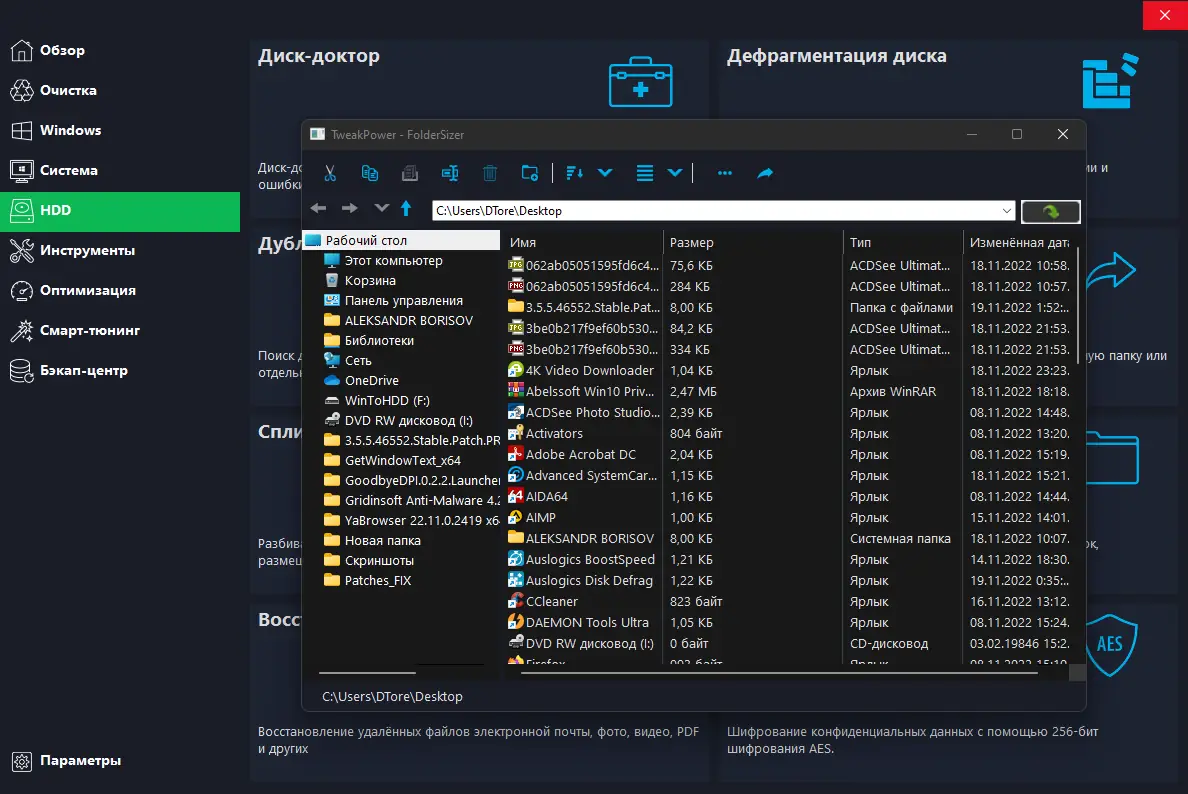The height and width of the screenshot is (794, 1188).
Task: Select the Корзина item in the folder tree
Action: click(x=371, y=280)
